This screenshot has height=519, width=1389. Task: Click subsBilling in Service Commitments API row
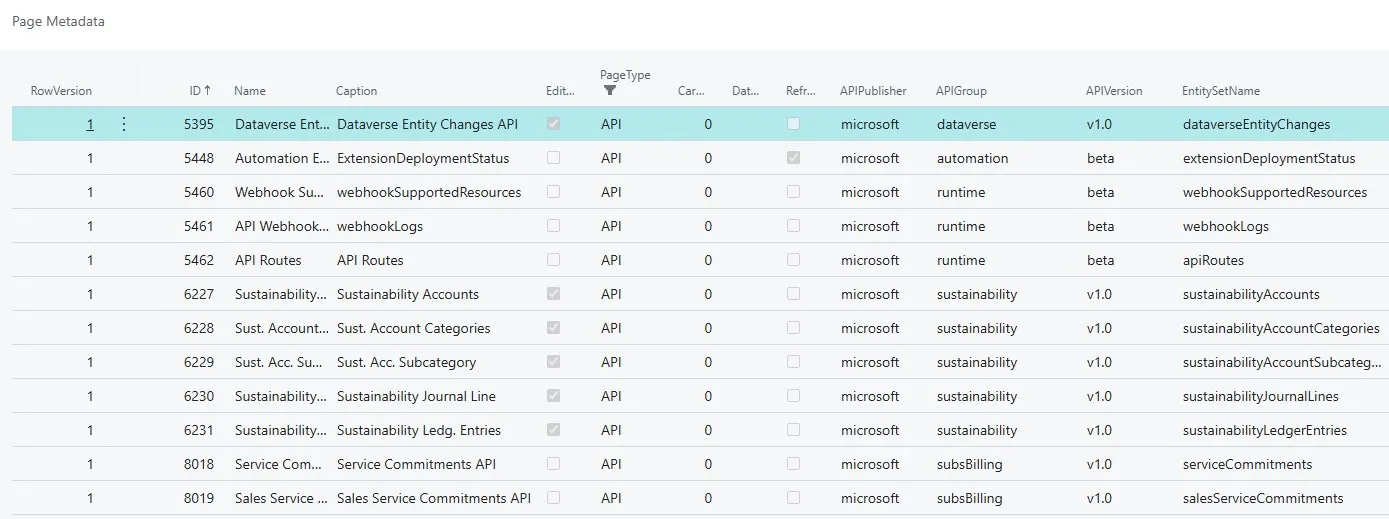(970, 464)
